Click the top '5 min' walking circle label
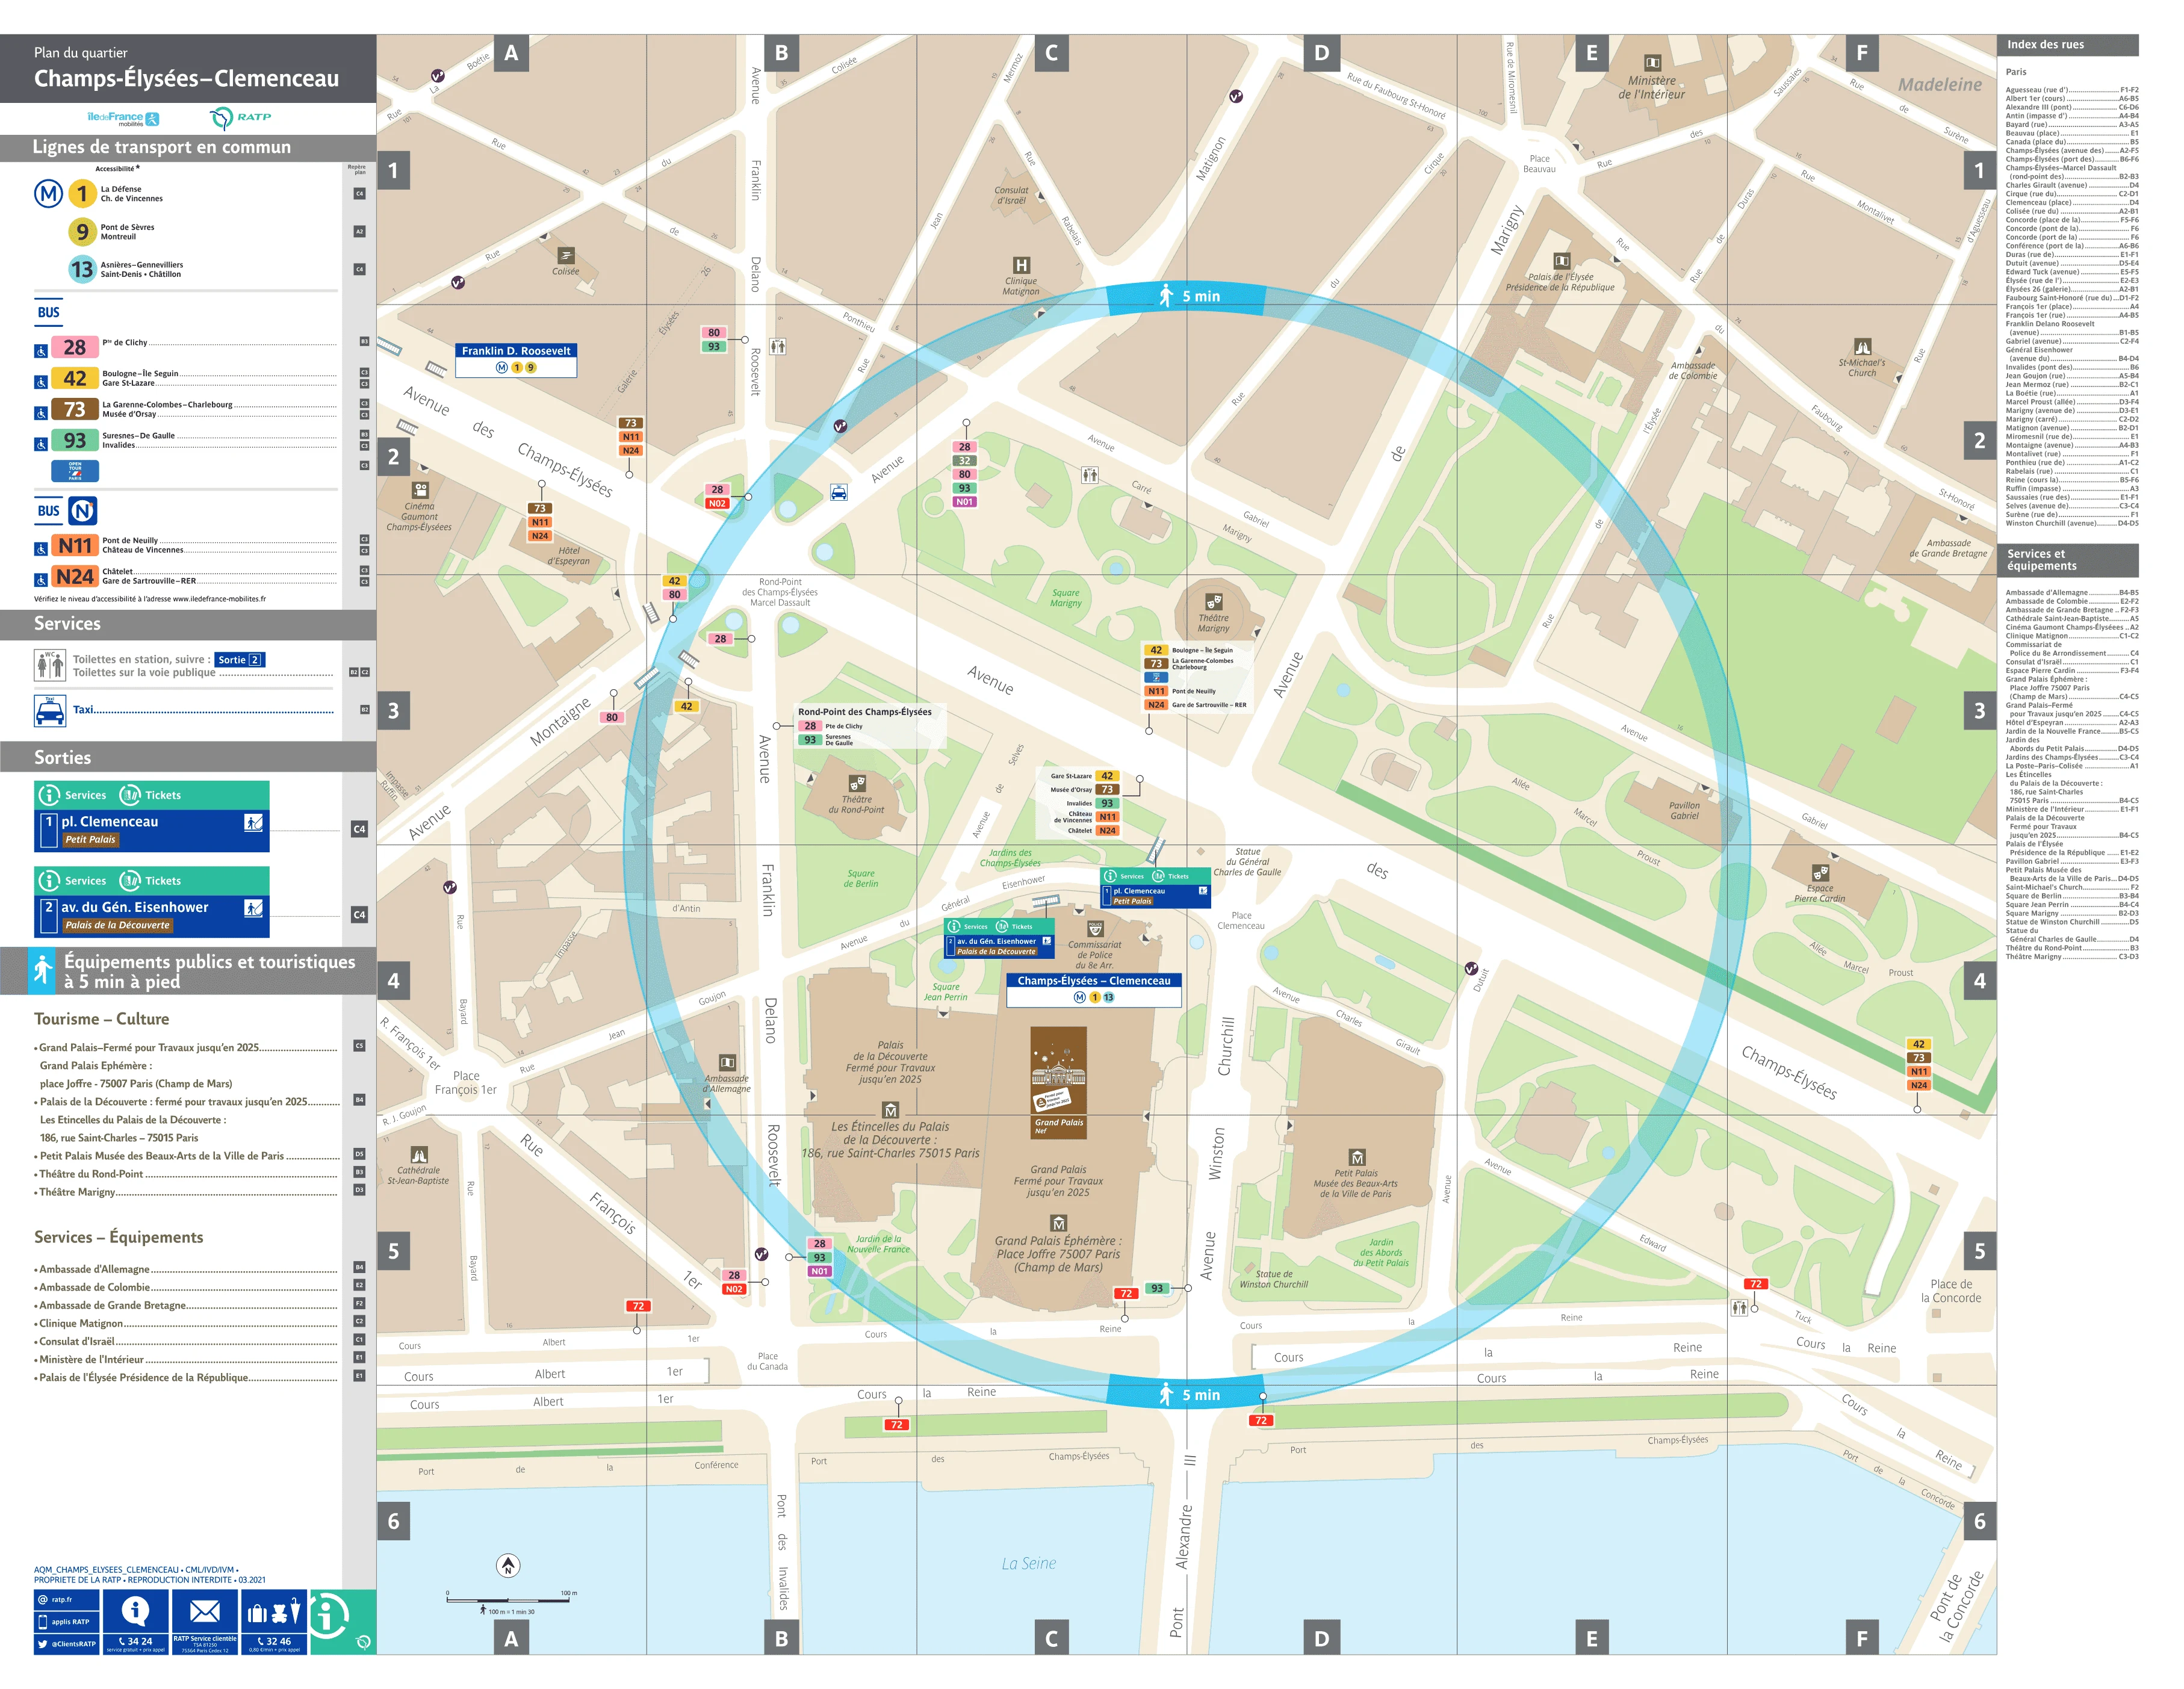Image resolution: width=2184 pixels, height=1689 pixels. pyautogui.click(x=1187, y=297)
